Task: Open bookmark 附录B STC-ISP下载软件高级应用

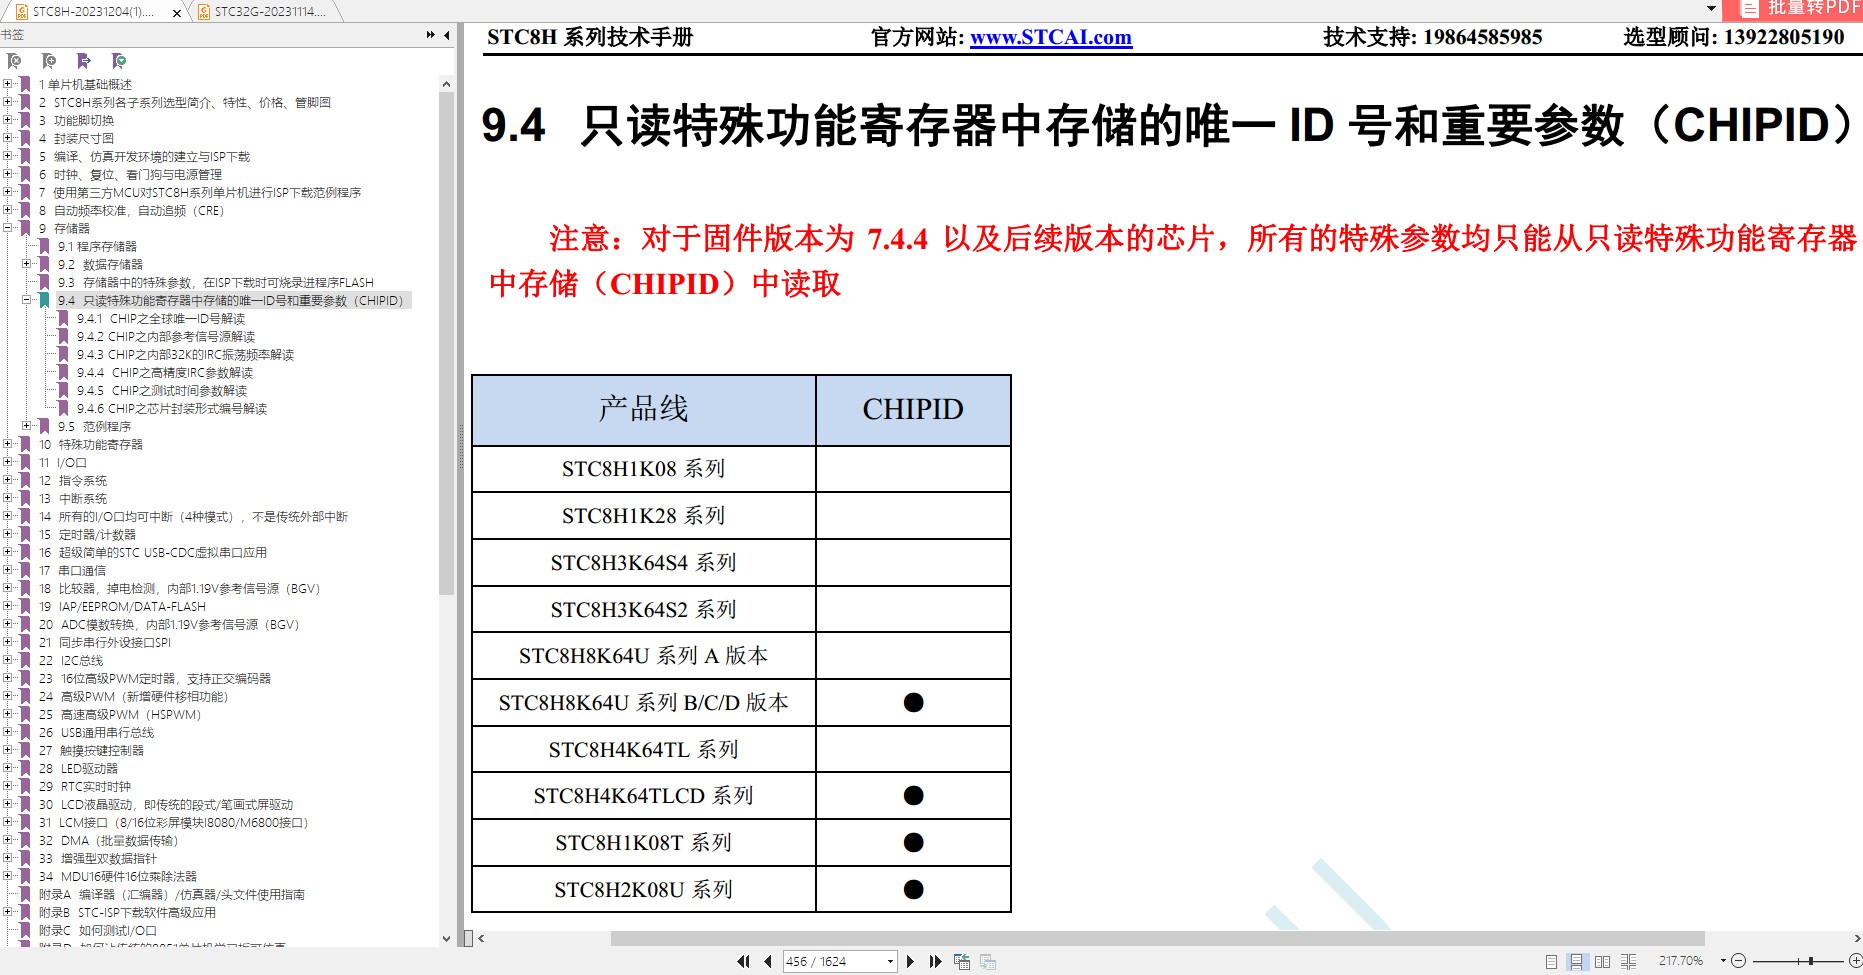Action: pos(127,912)
